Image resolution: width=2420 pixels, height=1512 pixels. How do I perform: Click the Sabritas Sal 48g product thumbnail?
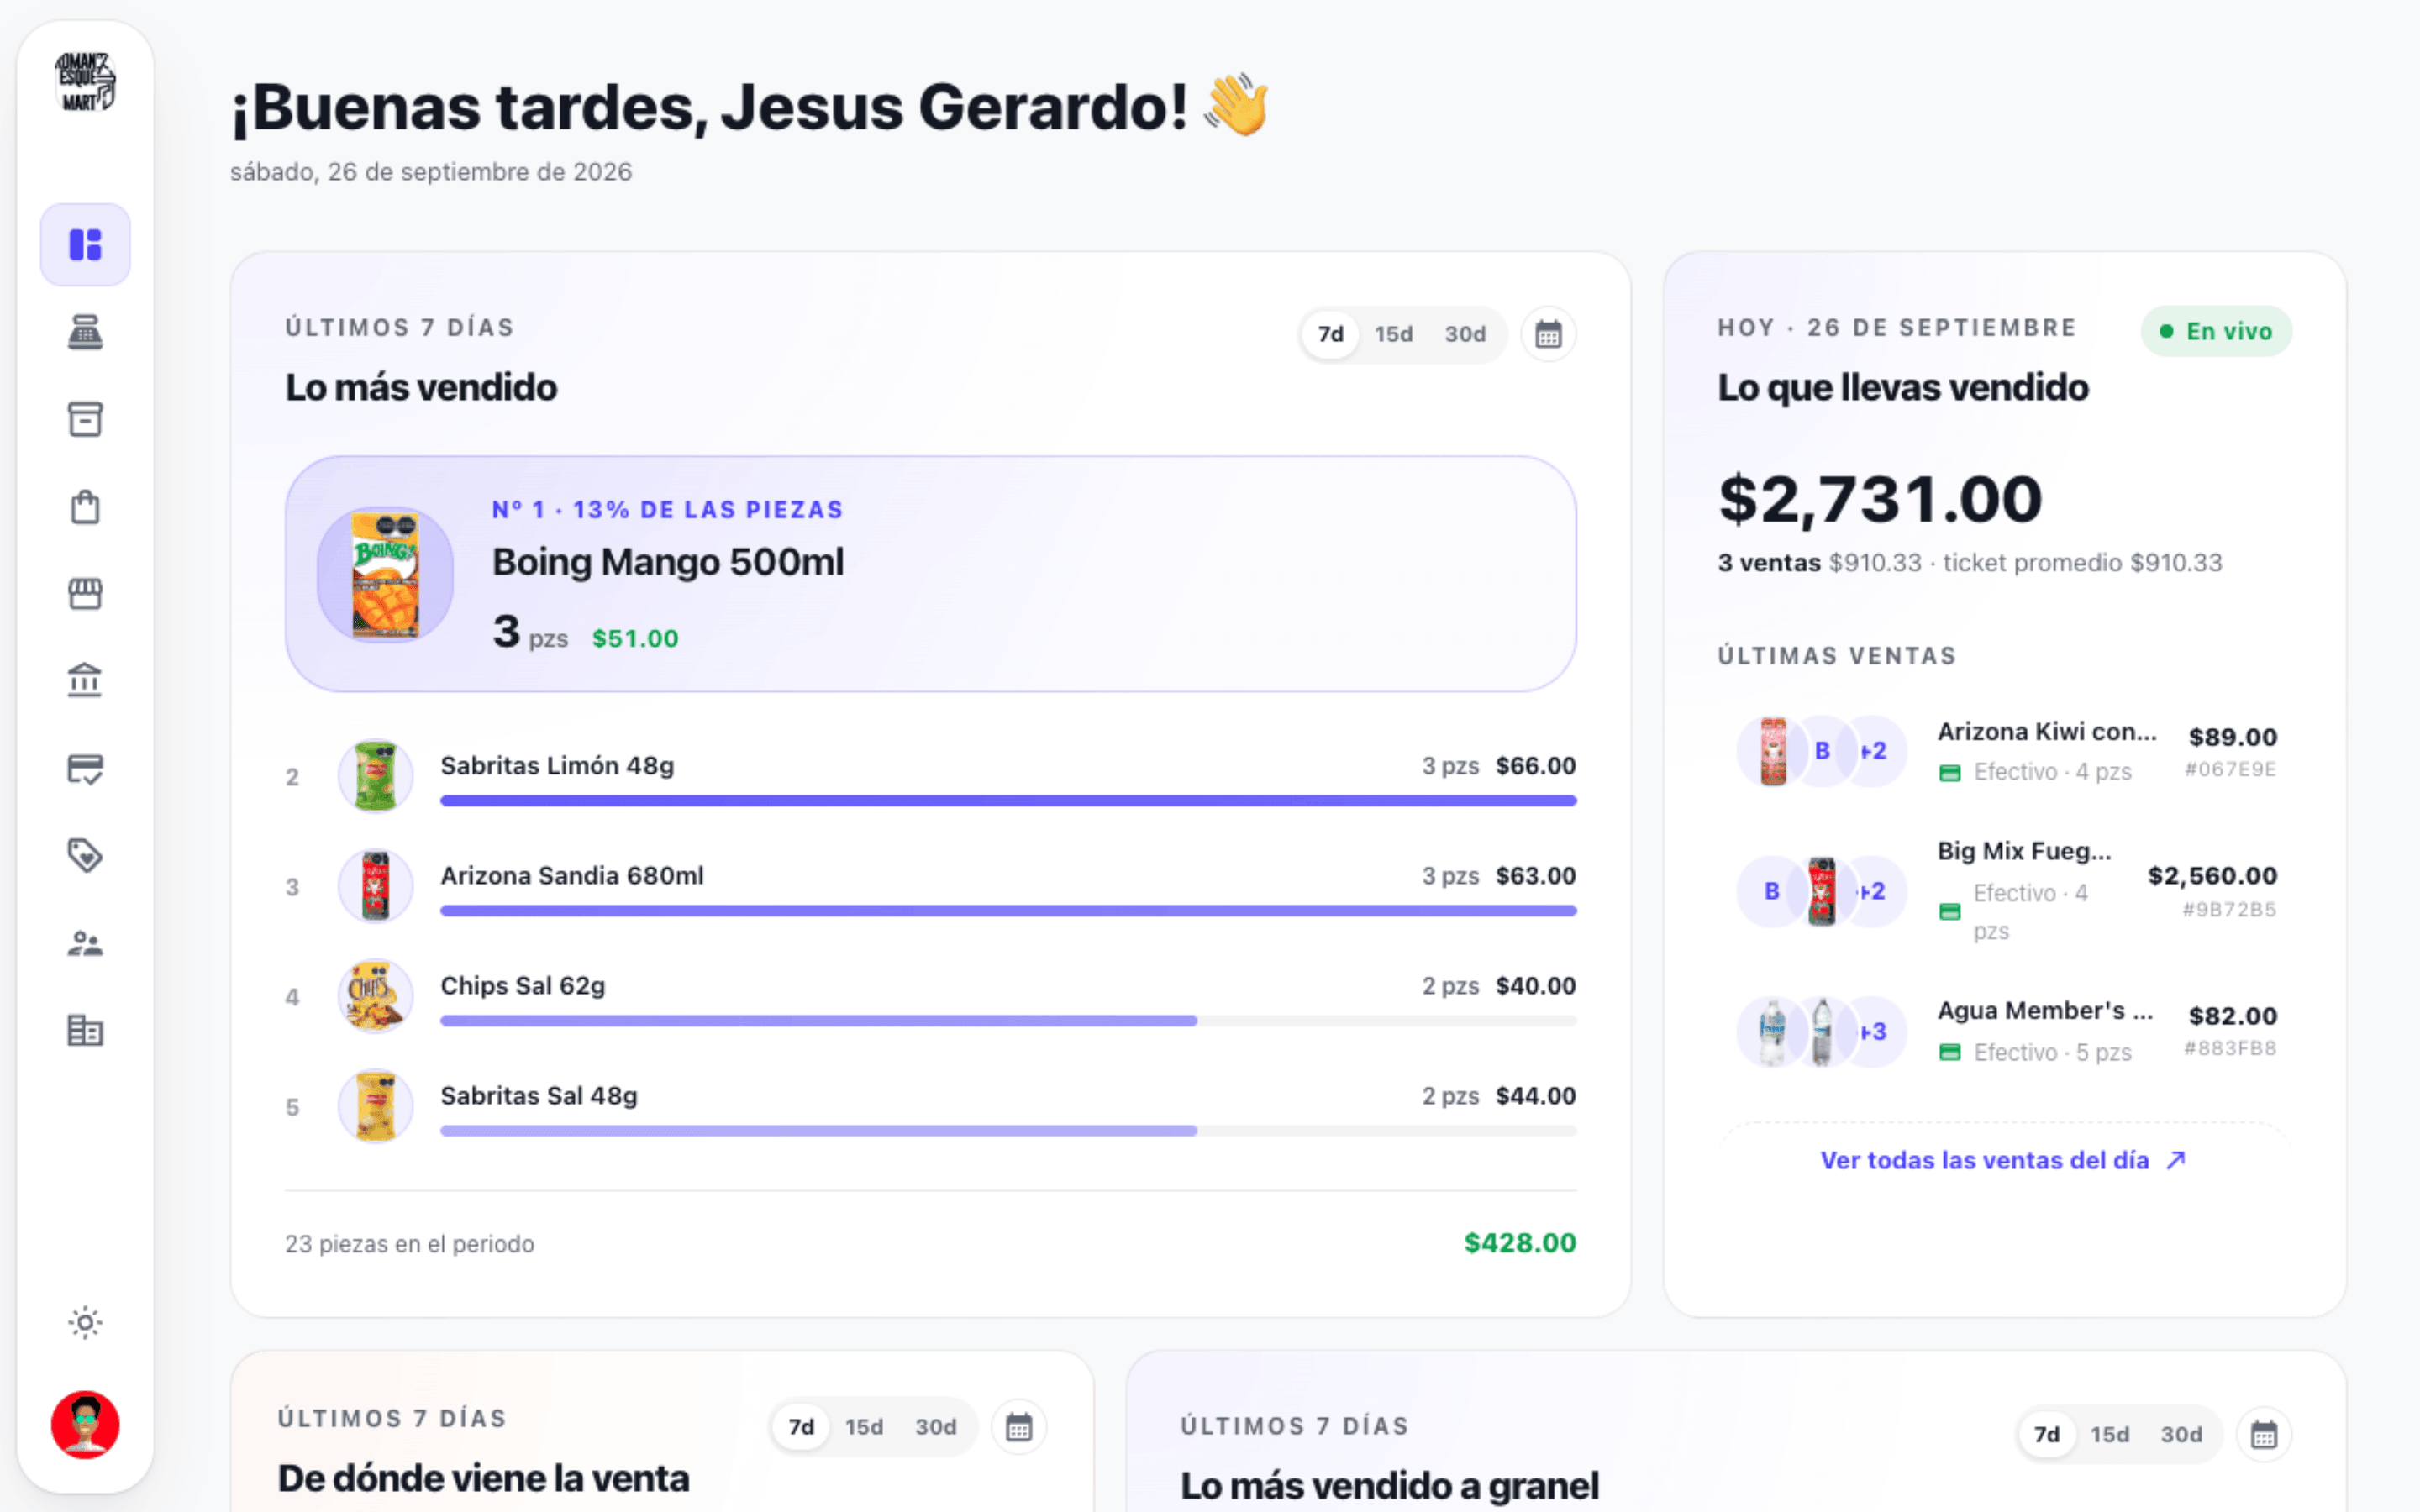(376, 1106)
